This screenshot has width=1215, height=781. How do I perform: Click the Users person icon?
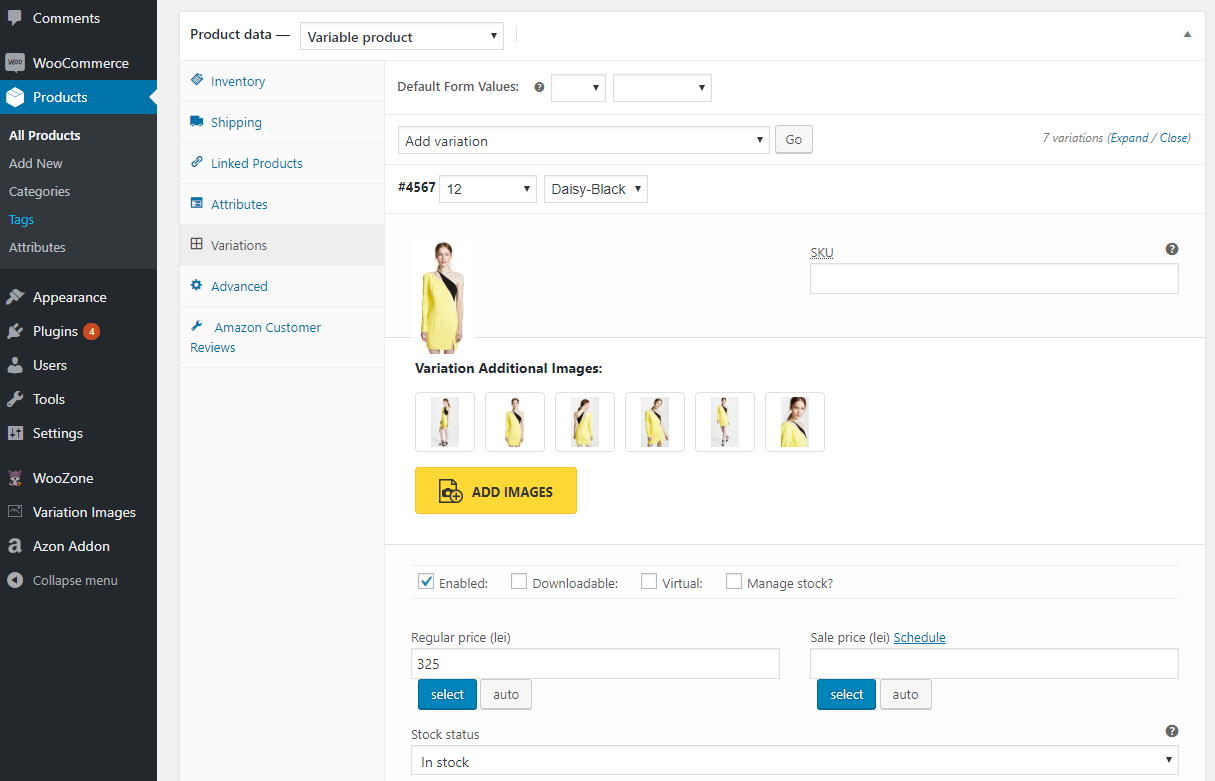15,365
